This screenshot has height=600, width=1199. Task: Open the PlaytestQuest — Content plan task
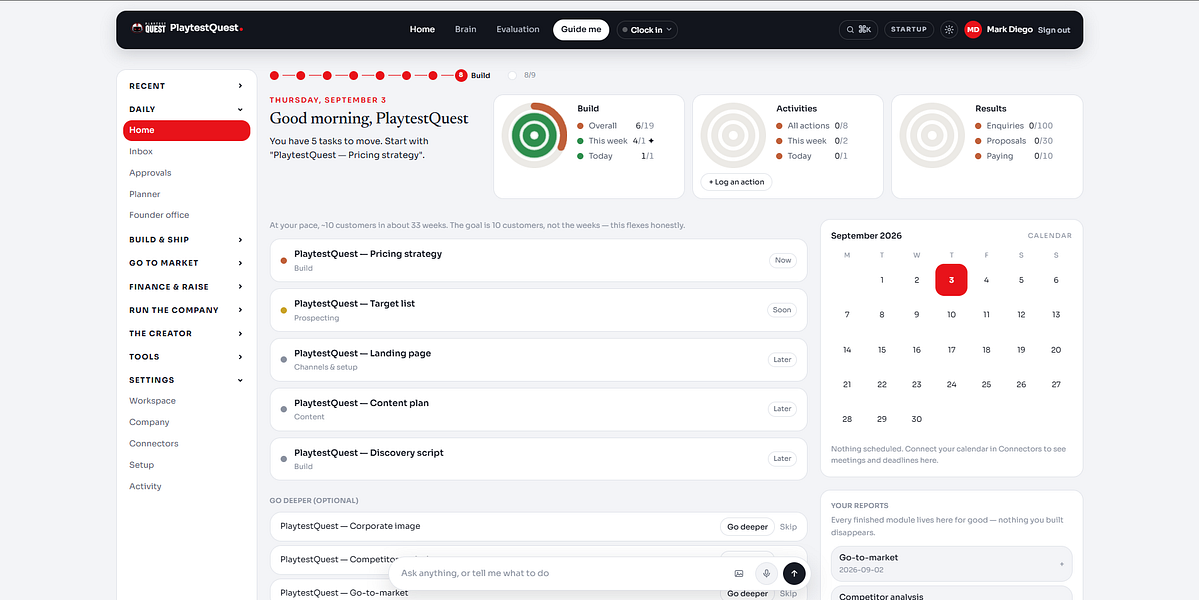538,410
